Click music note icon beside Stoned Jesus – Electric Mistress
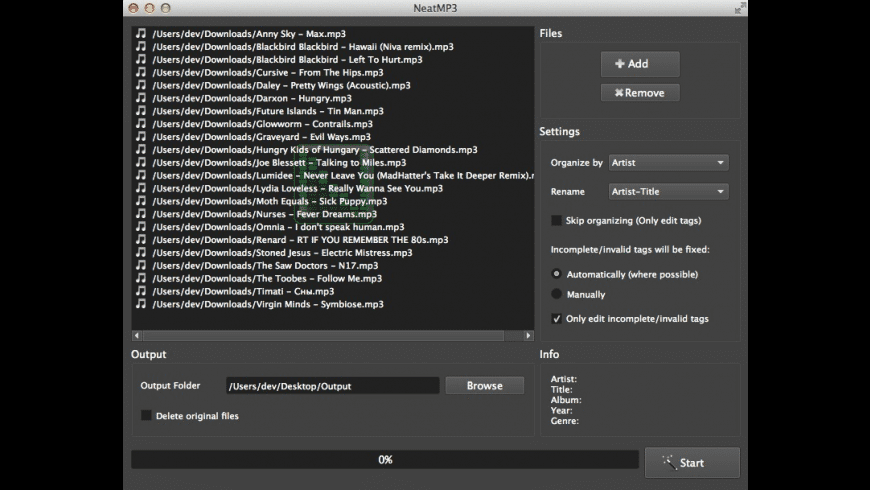Viewport: 870px width, 490px height. pos(141,252)
